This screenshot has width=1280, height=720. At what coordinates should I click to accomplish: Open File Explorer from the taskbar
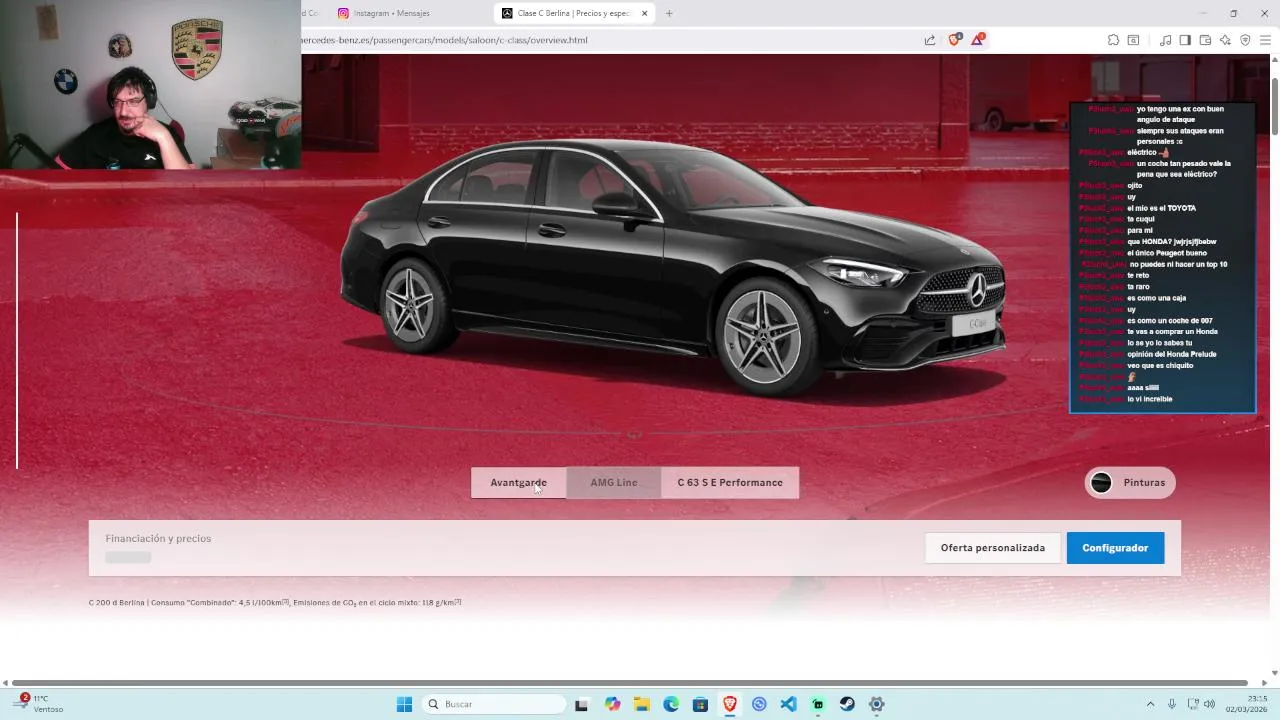(x=642, y=704)
